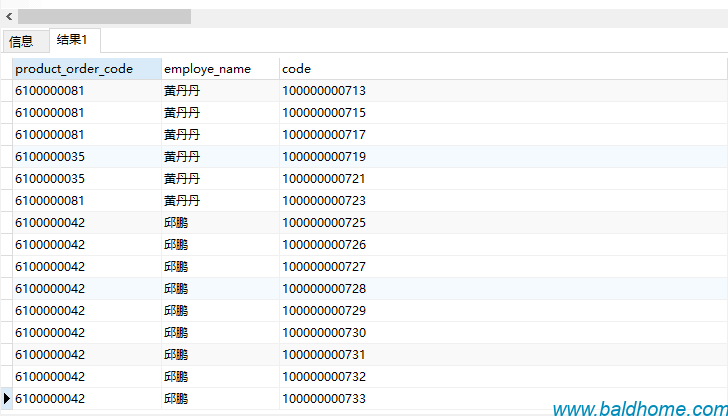Screen dimensions: 728x416
Task: Open the www.baldhome.com watermark link
Action: (639, 408)
